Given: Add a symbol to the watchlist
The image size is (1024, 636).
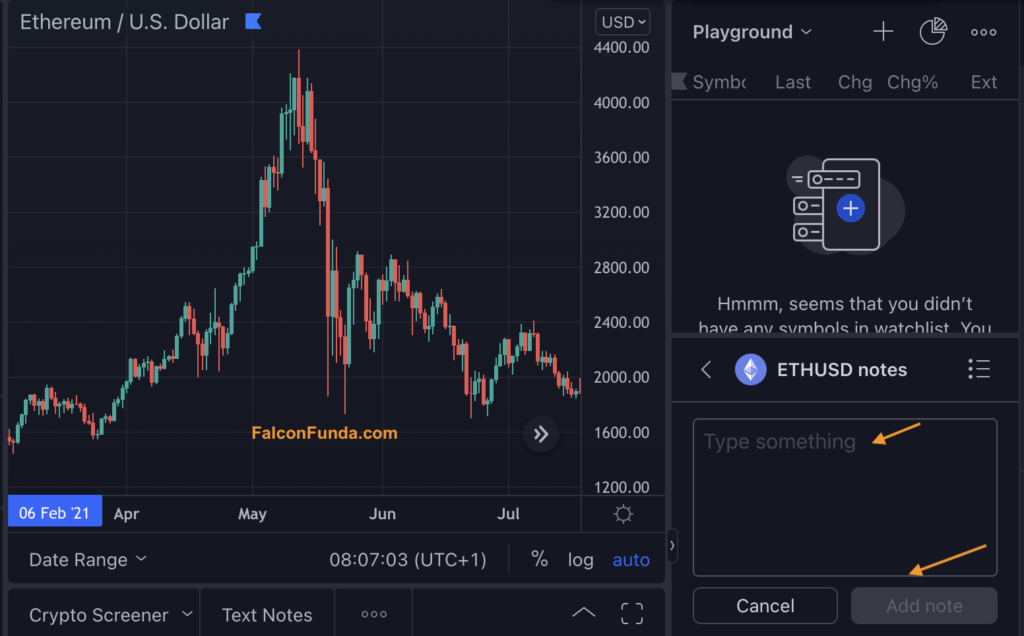Looking at the screenshot, I should (x=883, y=31).
